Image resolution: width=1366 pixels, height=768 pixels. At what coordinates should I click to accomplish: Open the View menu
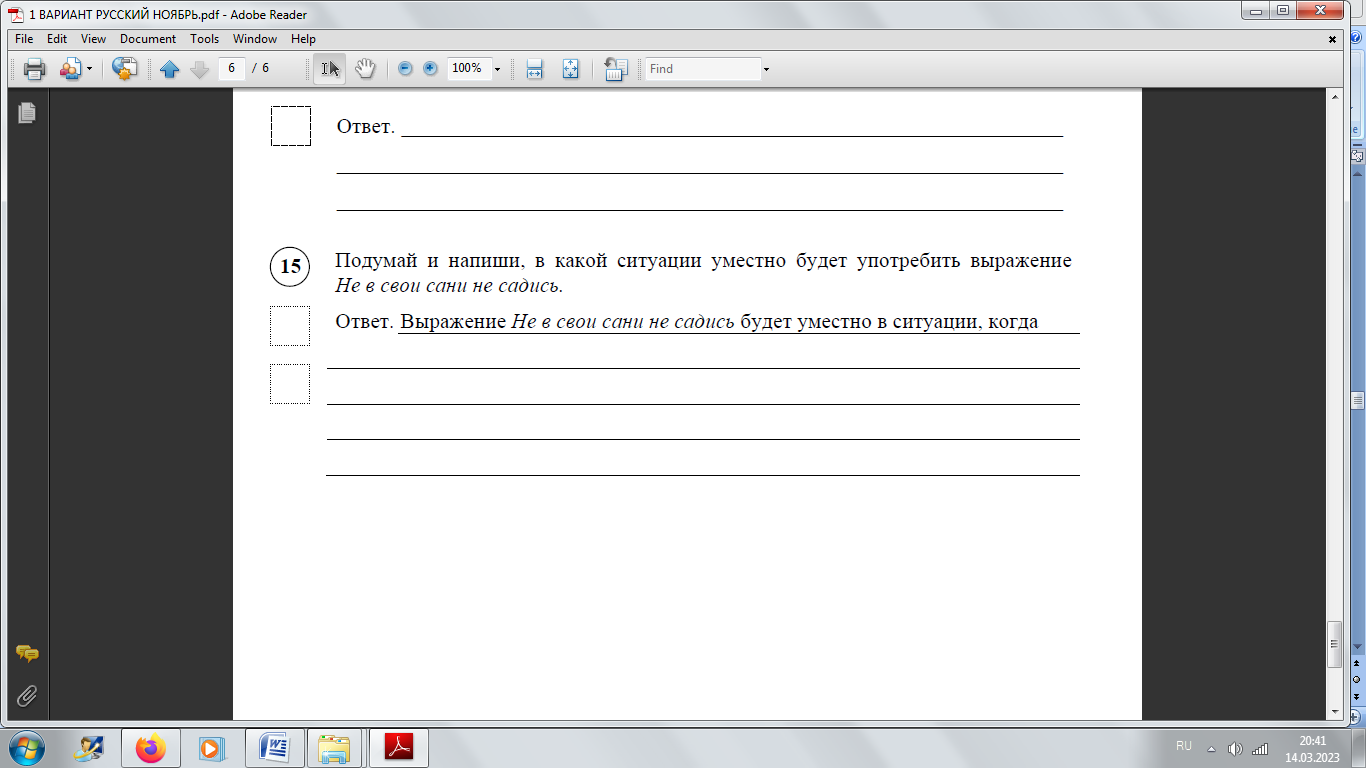(93, 39)
